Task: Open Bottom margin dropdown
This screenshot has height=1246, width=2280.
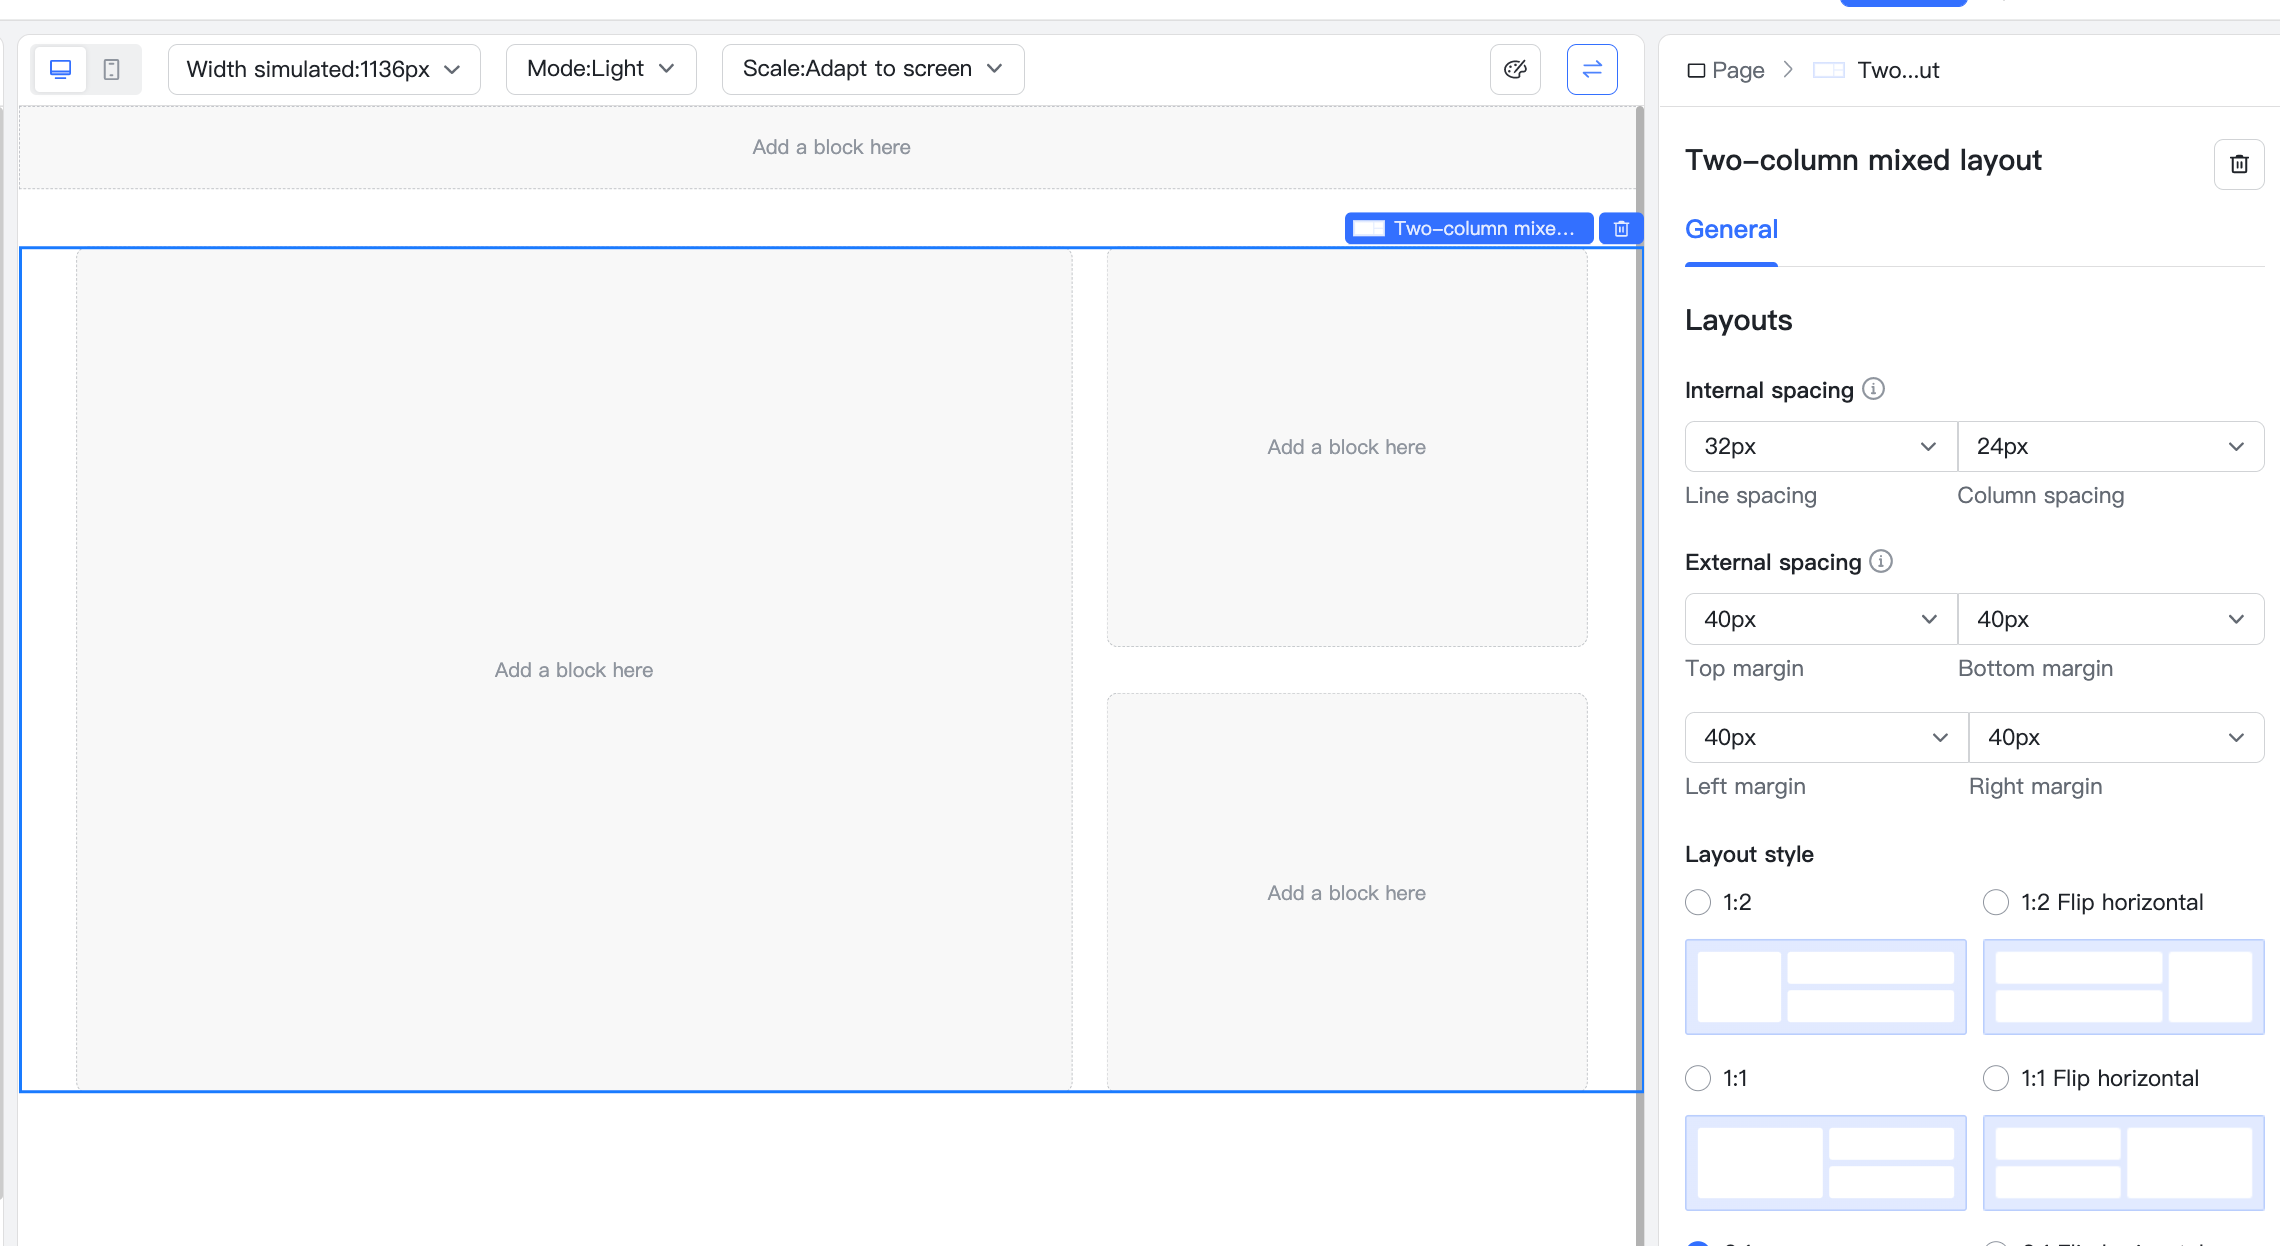Action: point(2111,619)
